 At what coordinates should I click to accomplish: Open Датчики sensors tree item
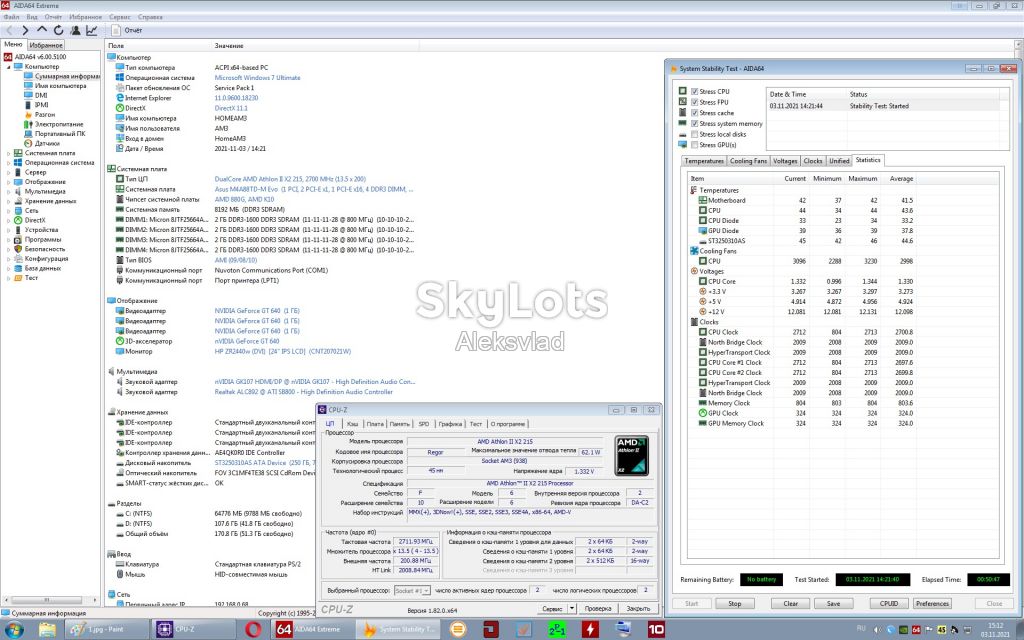pos(47,143)
